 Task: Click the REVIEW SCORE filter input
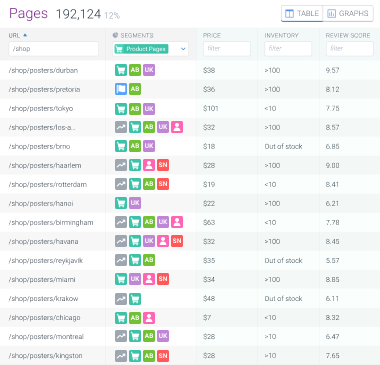350,49
